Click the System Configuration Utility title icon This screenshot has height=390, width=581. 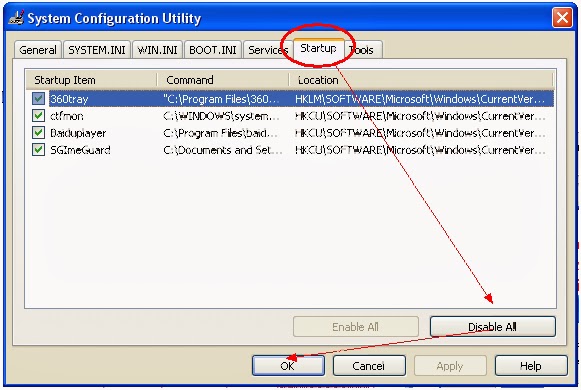[16, 18]
